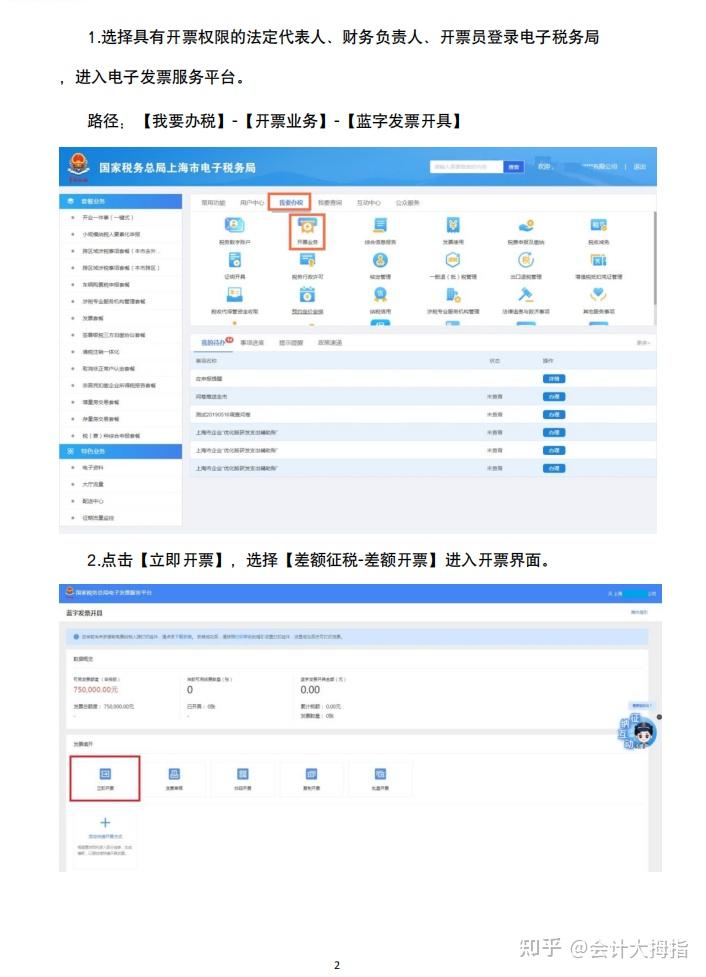This screenshot has height=977, width=706.
Task: Open 电子资料 in the sidebar
Action: (x=93, y=467)
